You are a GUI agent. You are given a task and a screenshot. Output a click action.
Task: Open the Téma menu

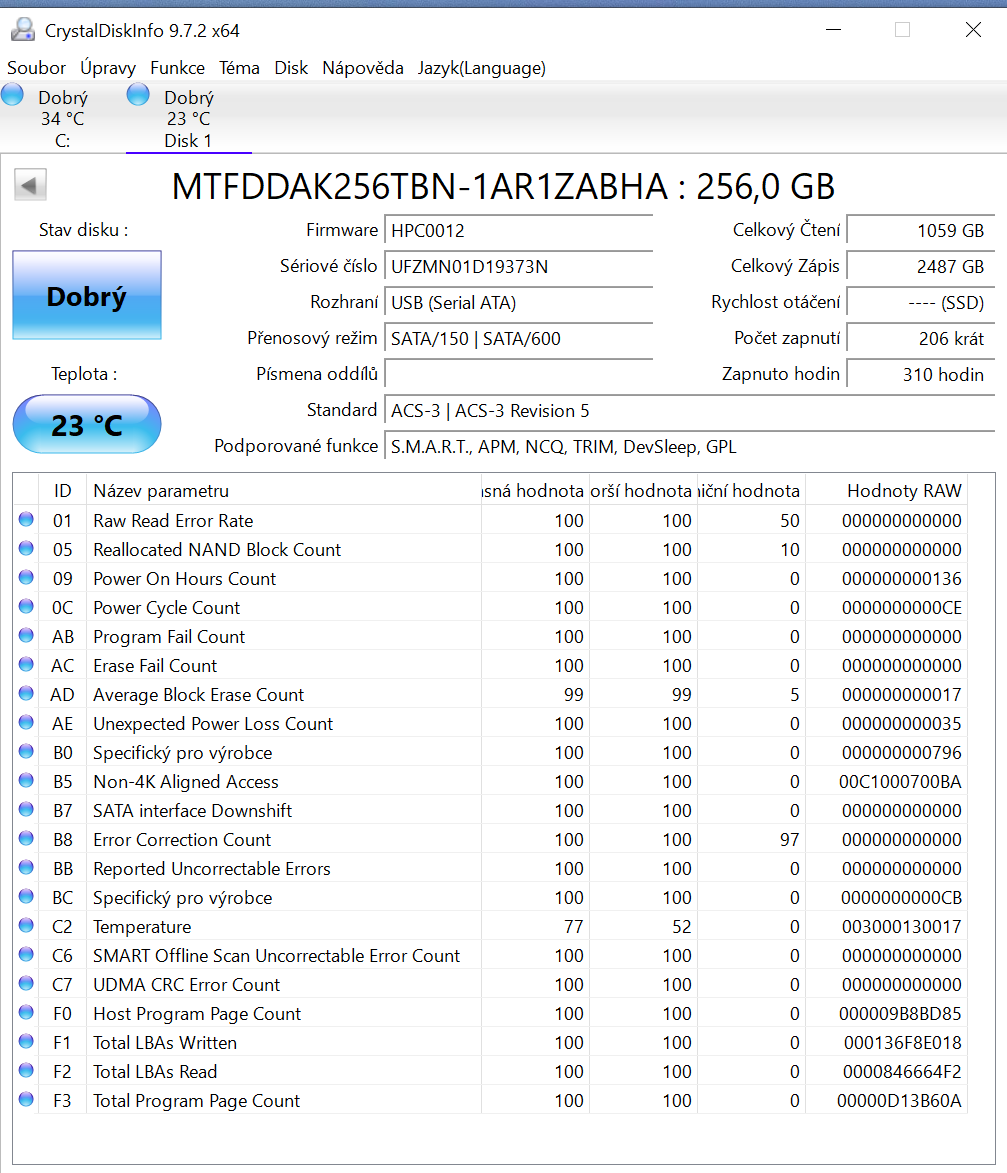pyautogui.click(x=239, y=67)
